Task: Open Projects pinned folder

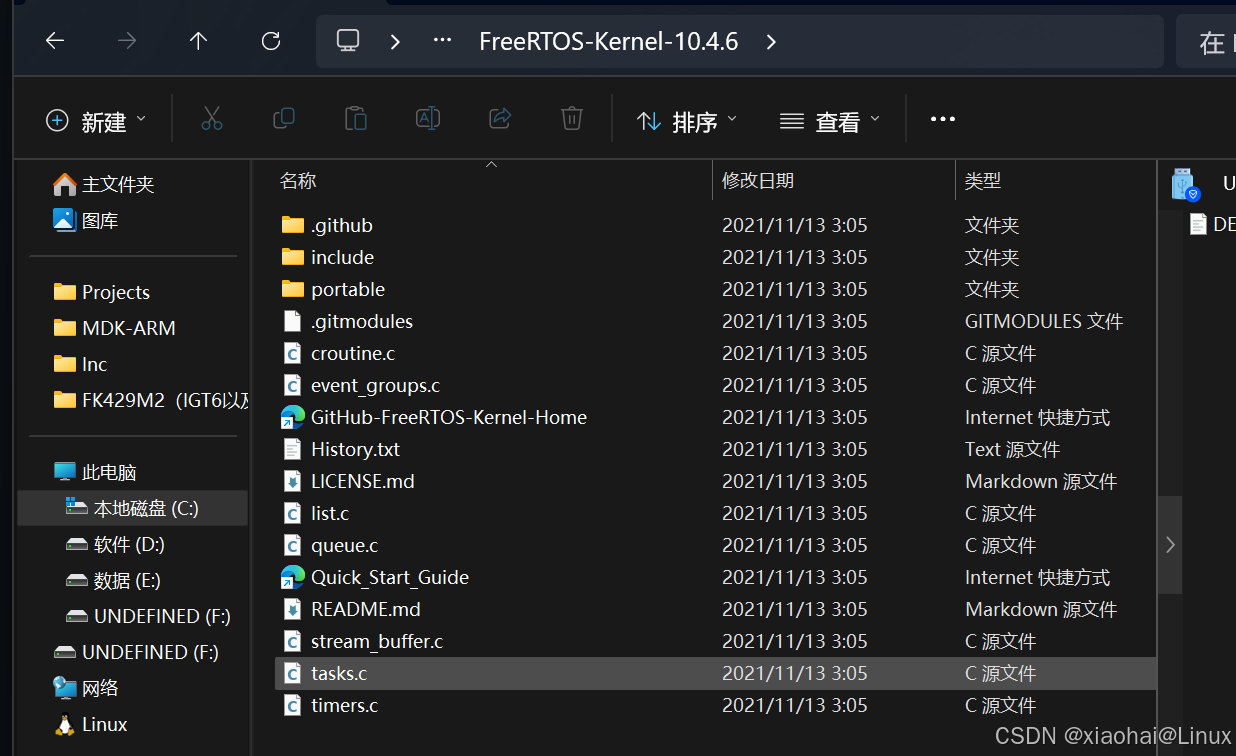Action: 102,292
